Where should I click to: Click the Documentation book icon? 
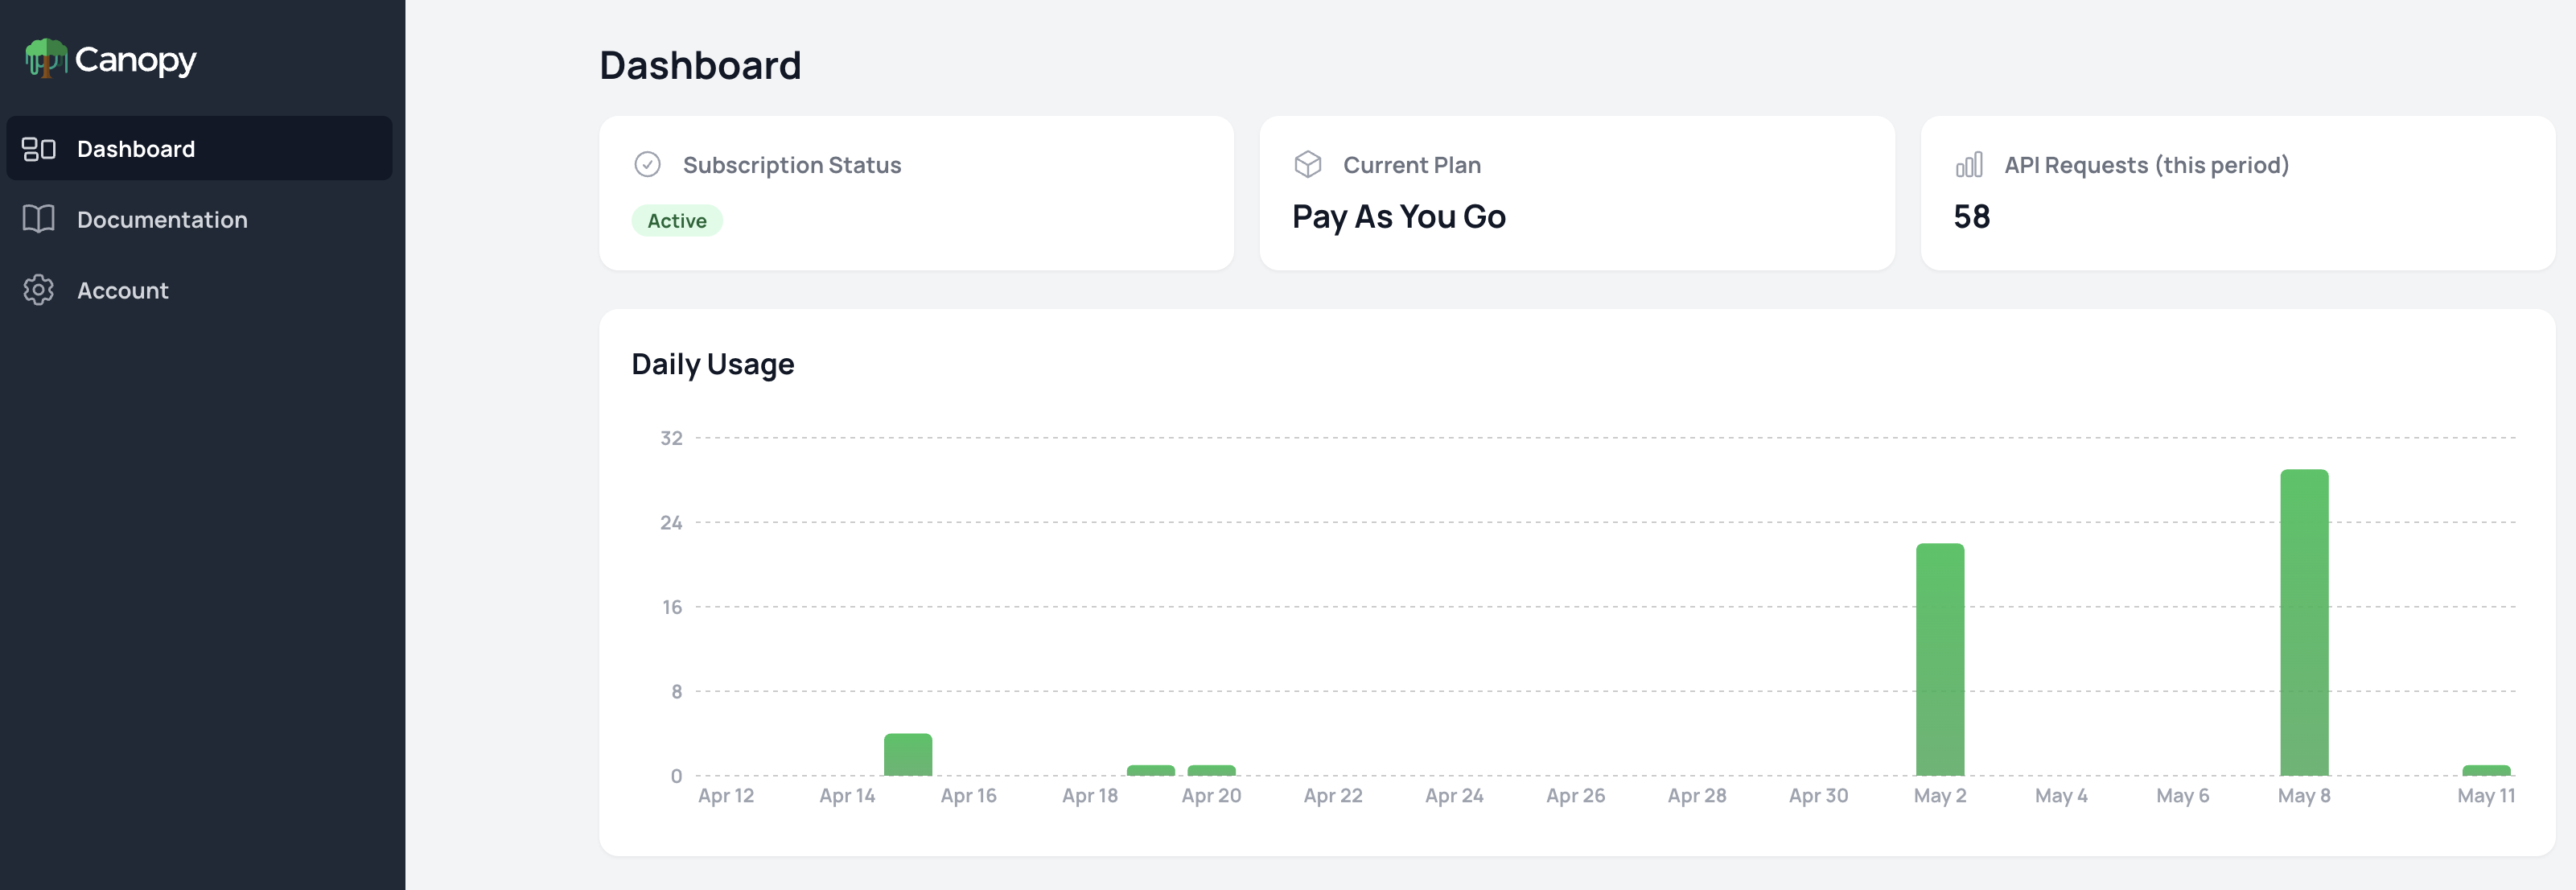[39, 219]
